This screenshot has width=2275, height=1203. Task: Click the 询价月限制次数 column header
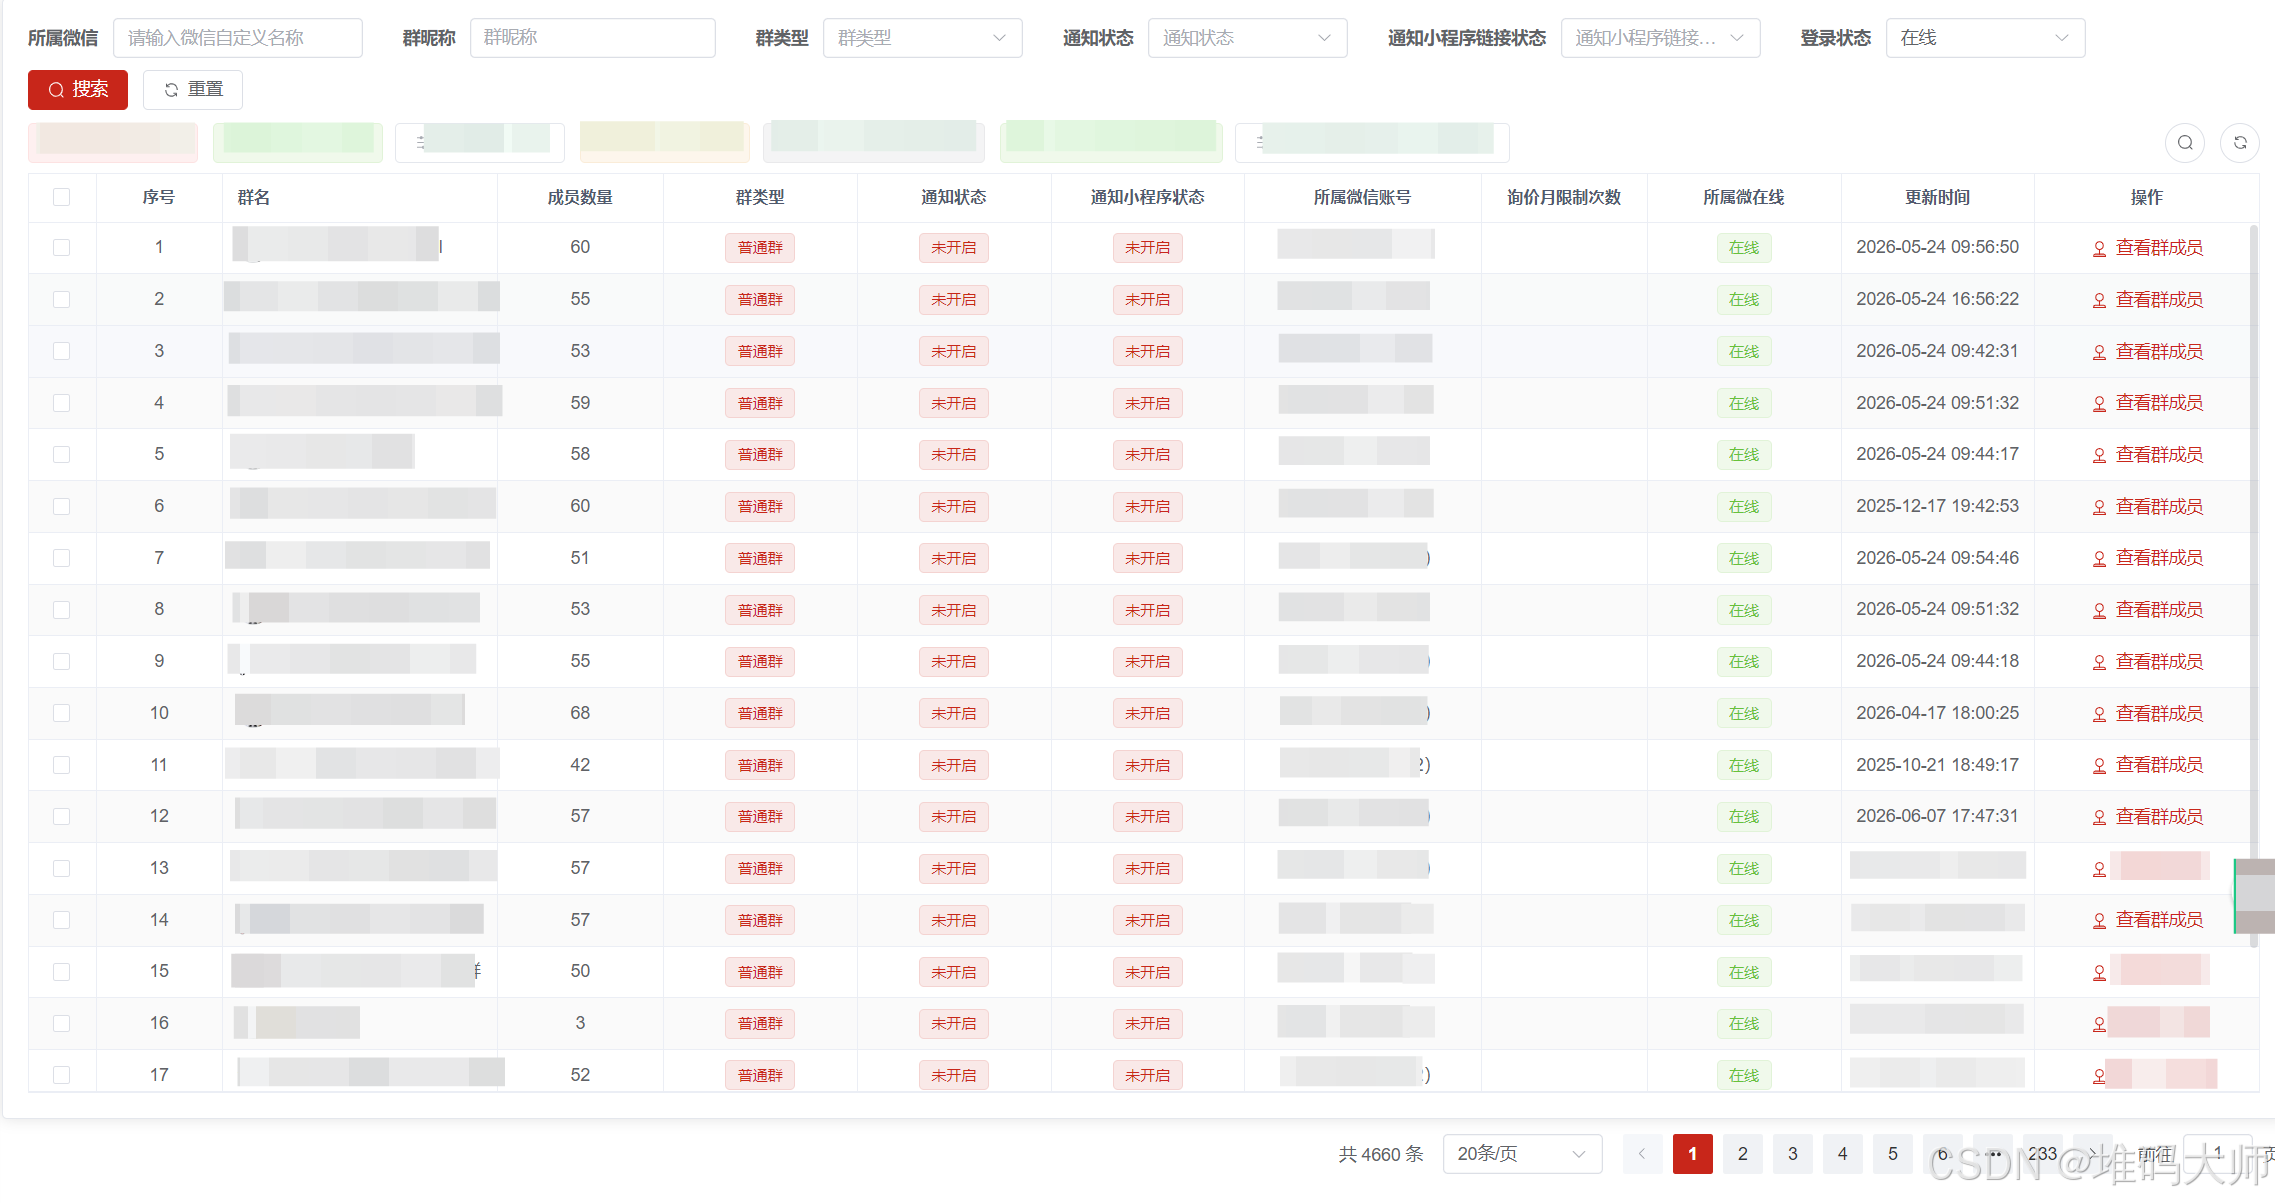(x=1564, y=198)
